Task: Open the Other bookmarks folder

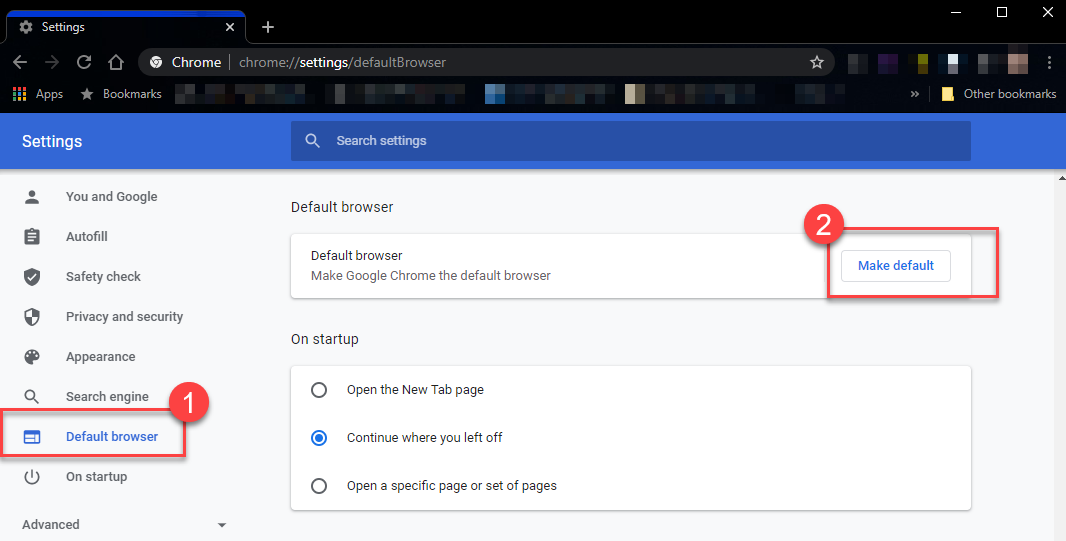Action: coord(998,94)
